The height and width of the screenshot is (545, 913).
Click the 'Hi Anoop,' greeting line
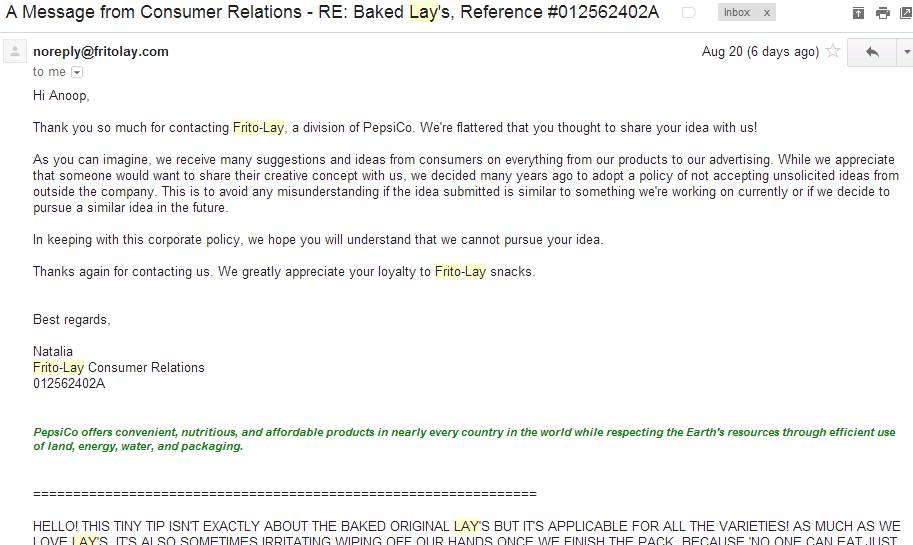tap(61, 95)
